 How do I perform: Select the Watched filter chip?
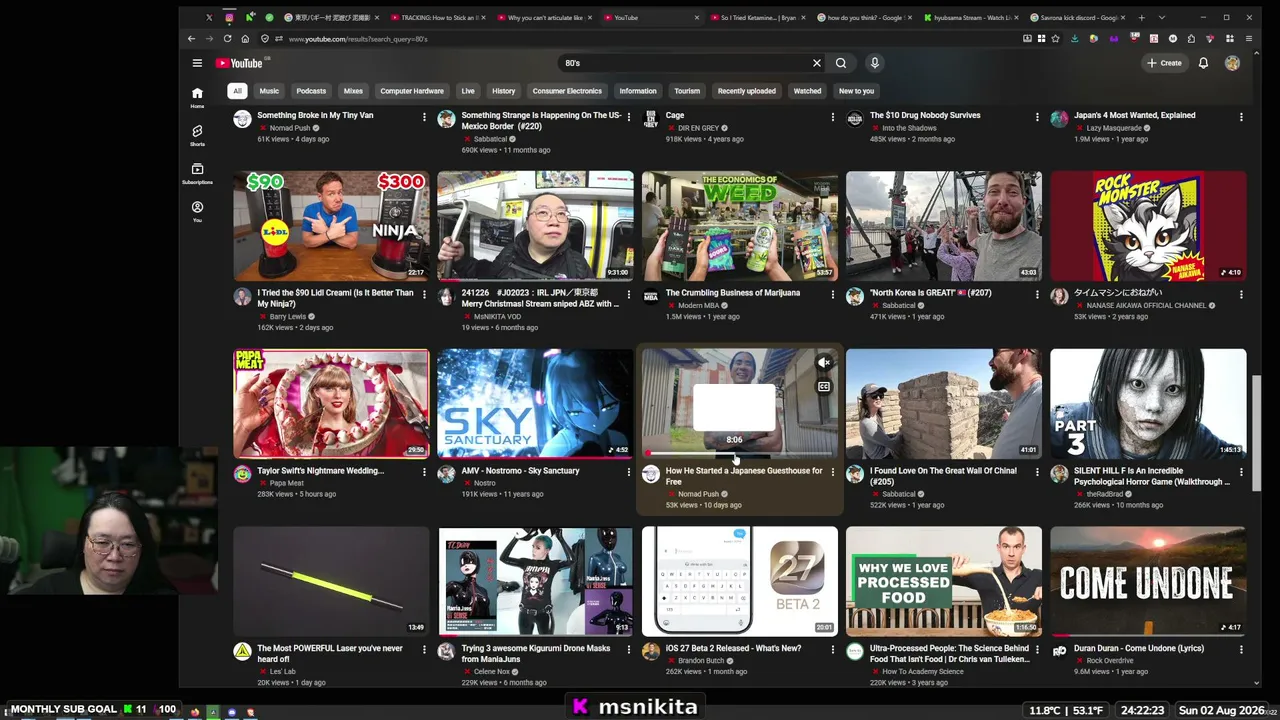point(807,91)
